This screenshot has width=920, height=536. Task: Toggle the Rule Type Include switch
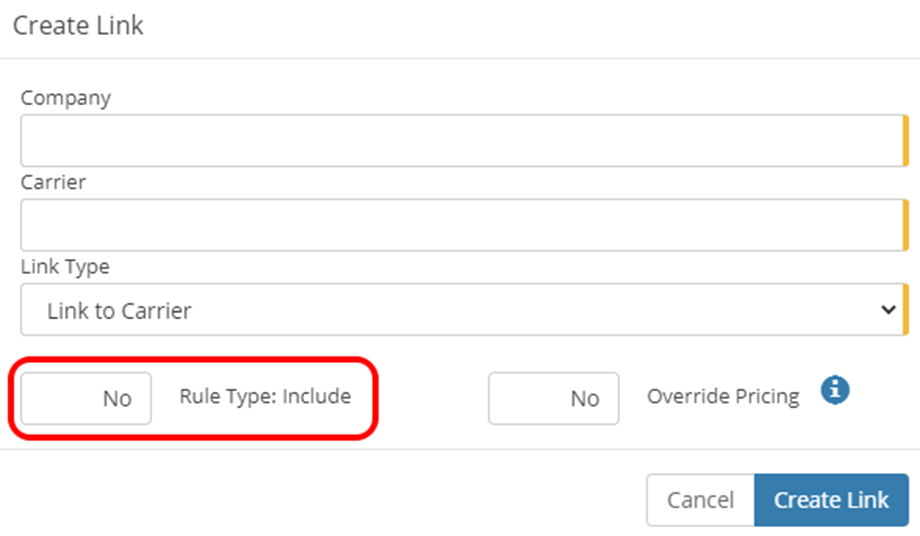click(86, 398)
